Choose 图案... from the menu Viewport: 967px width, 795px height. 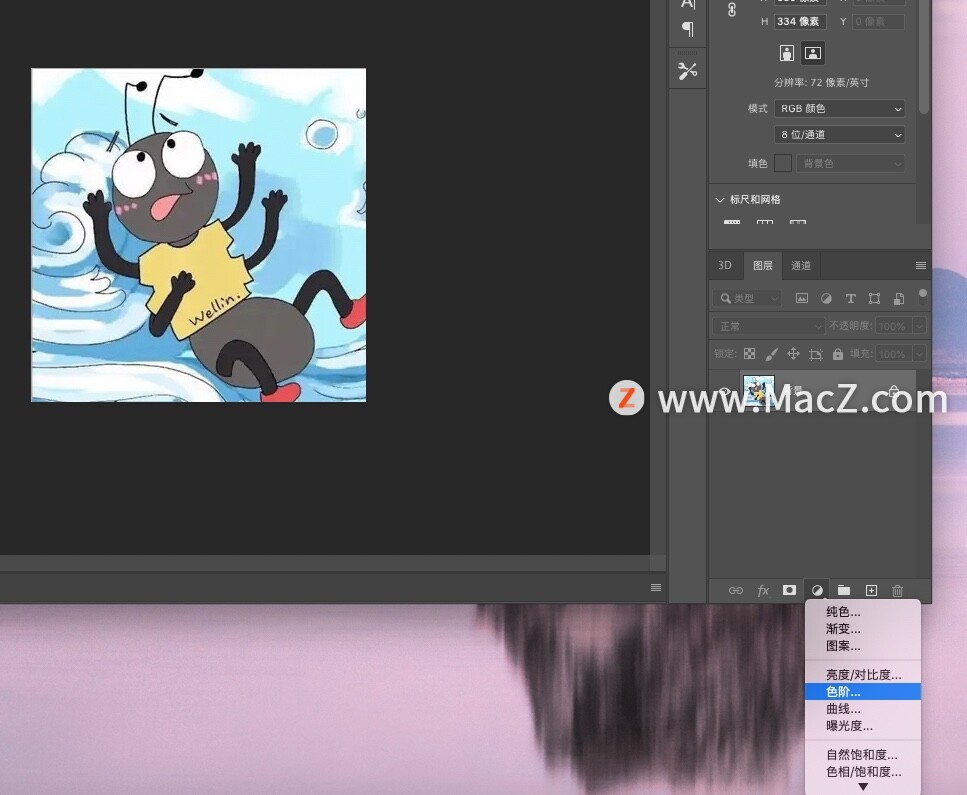pos(863,646)
